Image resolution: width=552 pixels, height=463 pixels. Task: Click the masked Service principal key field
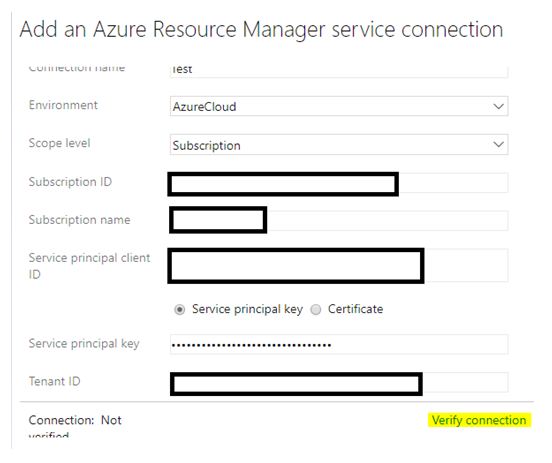click(339, 344)
